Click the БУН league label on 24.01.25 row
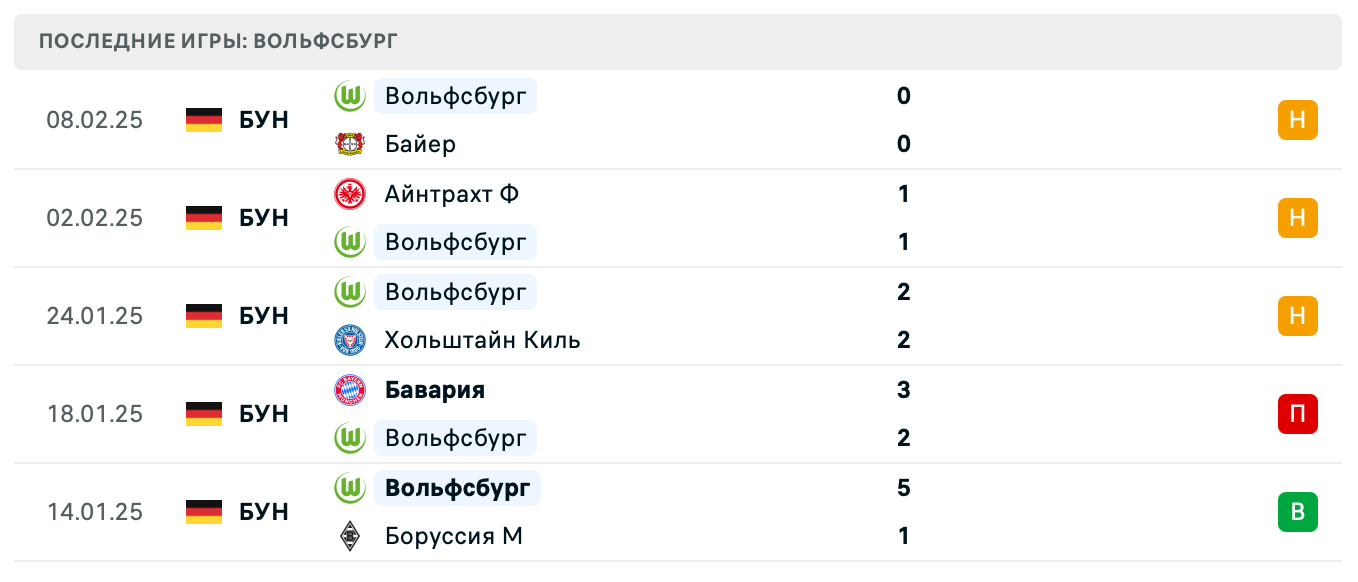 263,316
